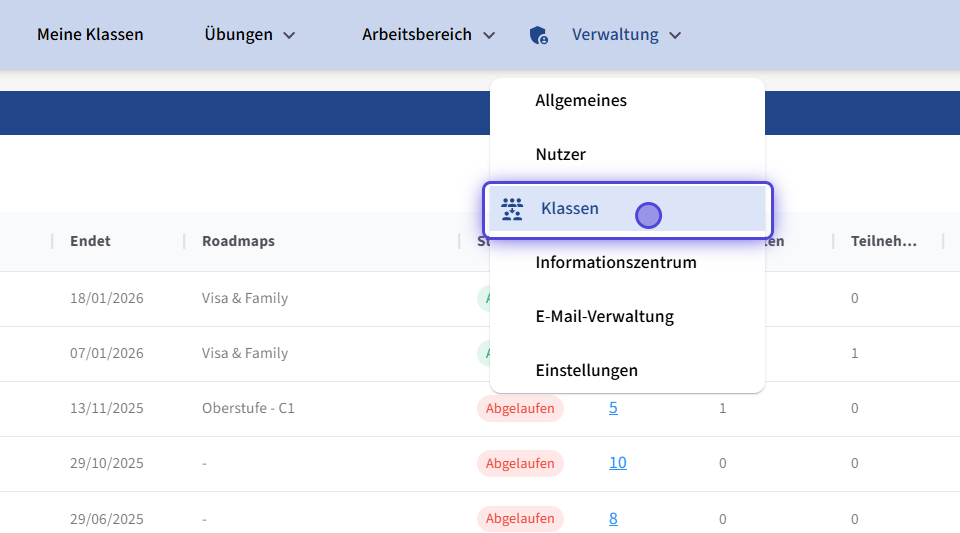960x533 pixels.
Task: Click the Abgelaufen badge in the 29/10/2025 row
Action: click(x=520, y=463)
